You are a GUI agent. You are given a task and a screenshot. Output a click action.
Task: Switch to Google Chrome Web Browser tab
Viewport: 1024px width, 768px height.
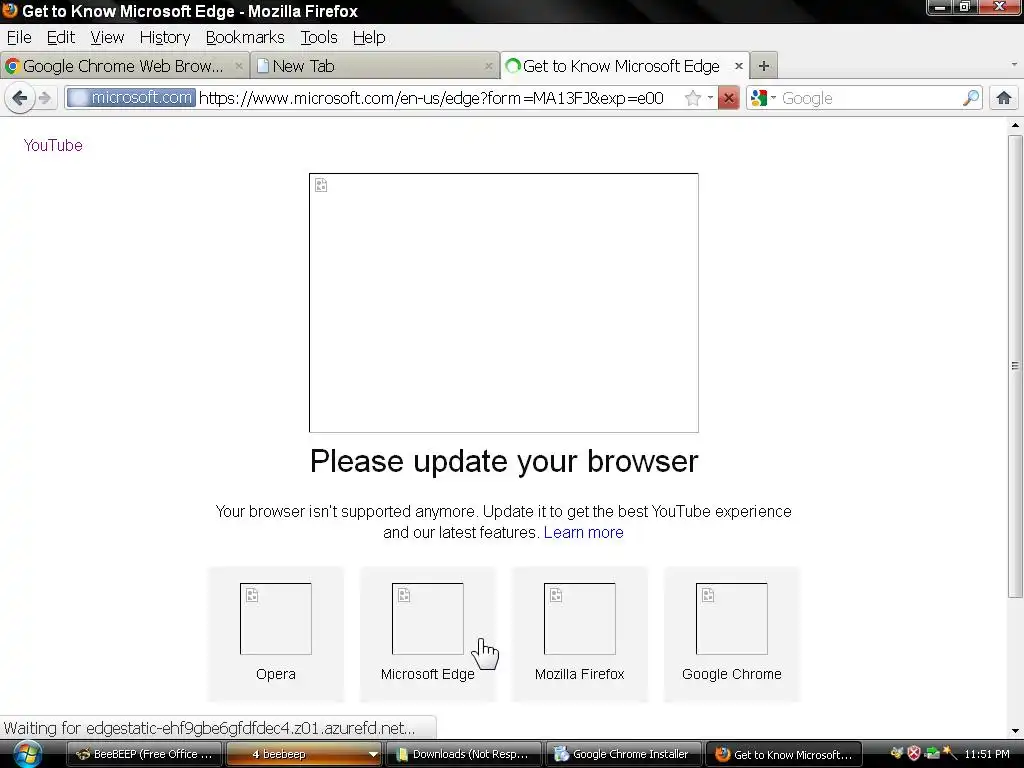click(x=124, y=66)
